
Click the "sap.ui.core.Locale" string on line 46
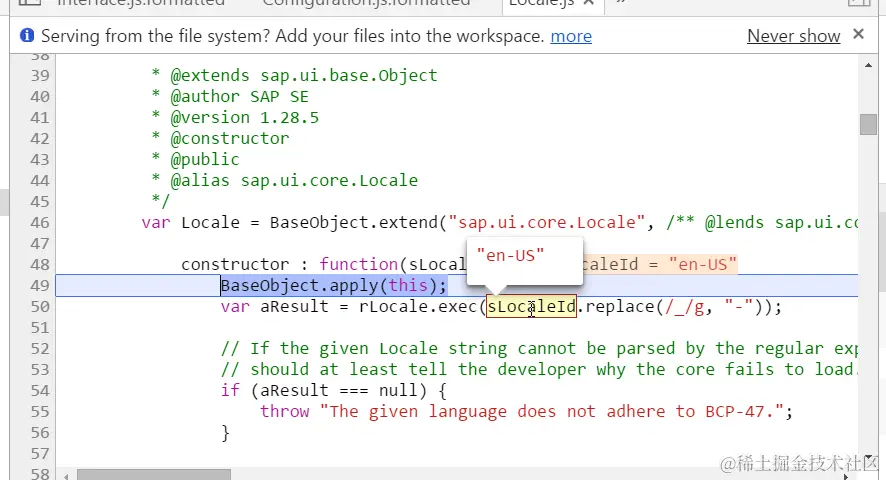coord(546,223)
